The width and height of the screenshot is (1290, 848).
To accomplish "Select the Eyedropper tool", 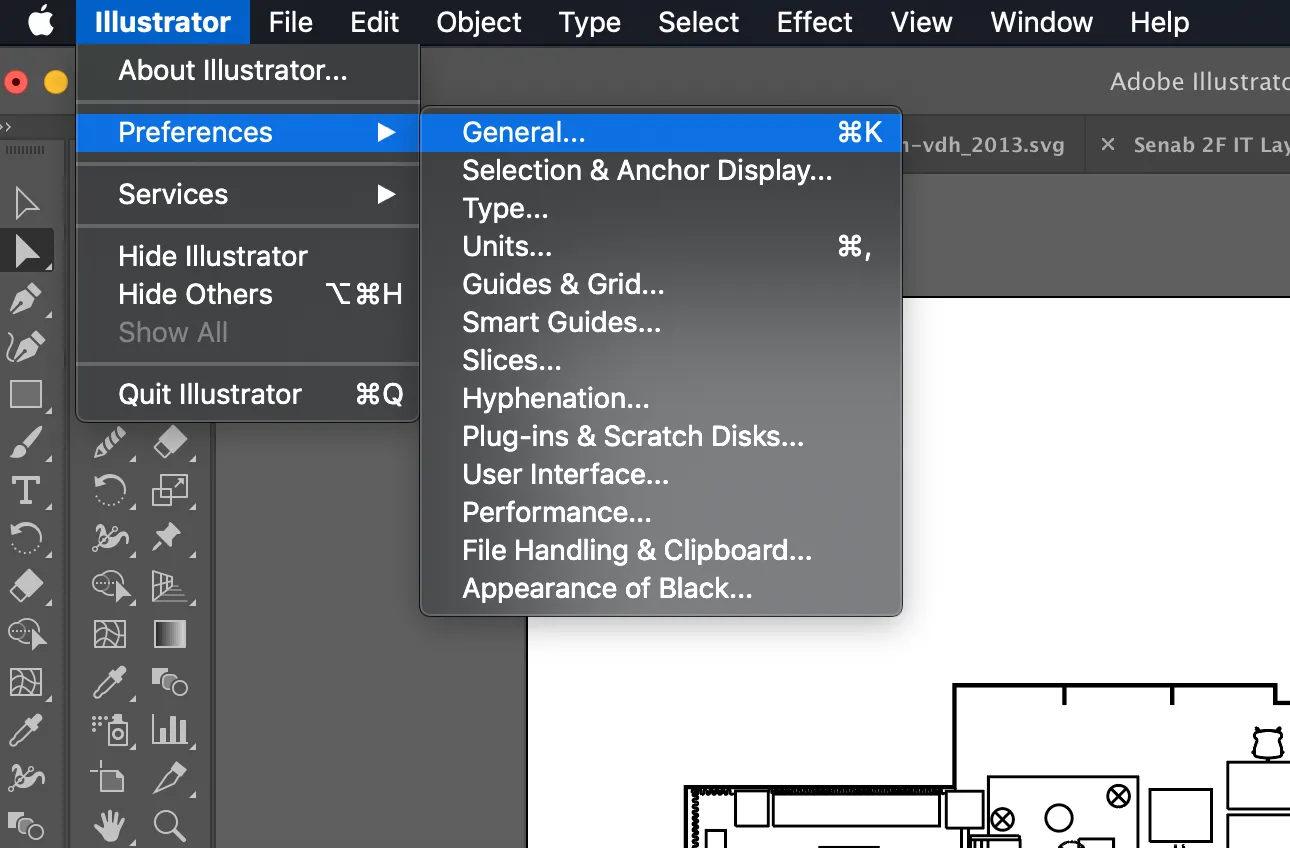I will [110, 684].
